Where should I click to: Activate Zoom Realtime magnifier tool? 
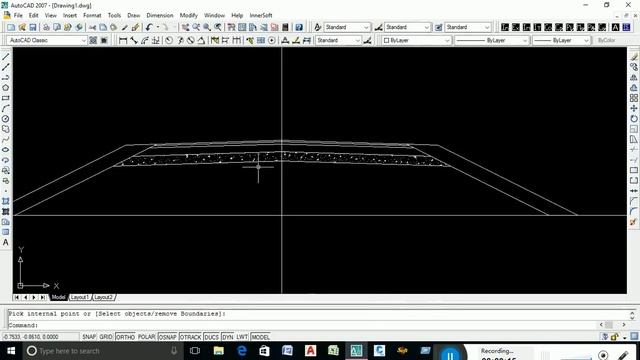point(196,27)
